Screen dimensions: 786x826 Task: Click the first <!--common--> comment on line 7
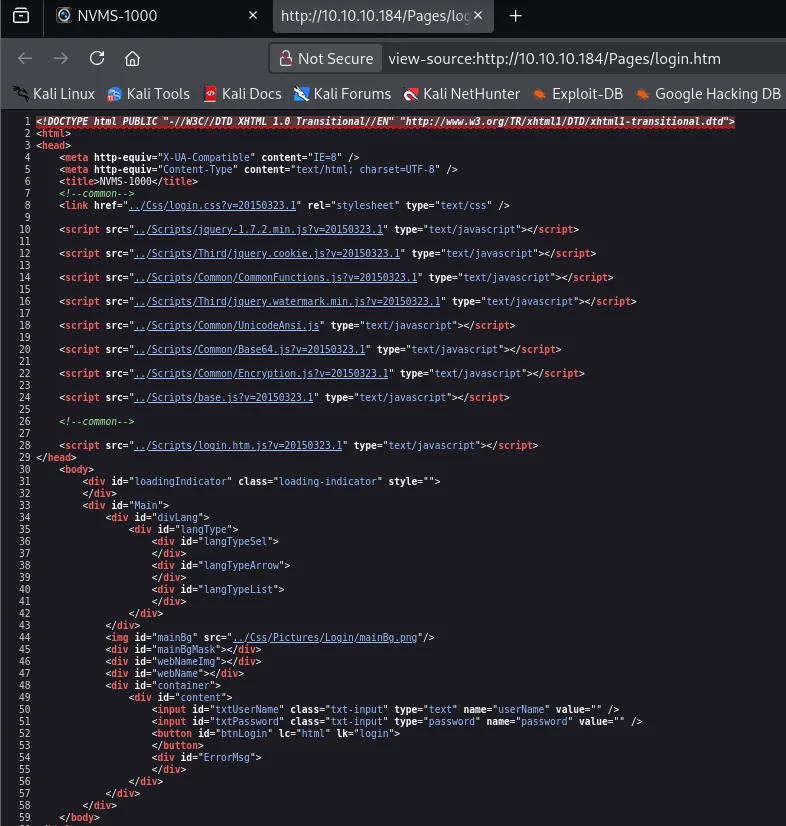(x=97, y=193)
